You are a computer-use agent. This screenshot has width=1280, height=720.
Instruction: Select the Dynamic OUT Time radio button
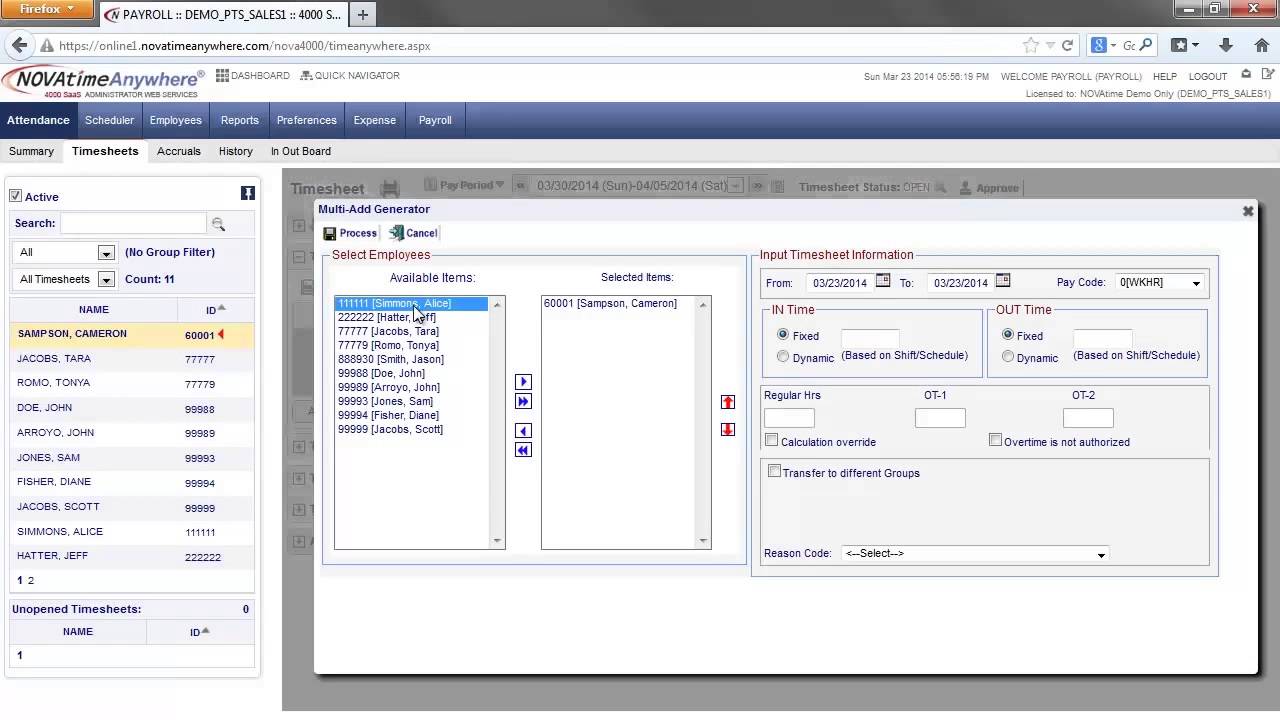click(x=1008, y=357)
